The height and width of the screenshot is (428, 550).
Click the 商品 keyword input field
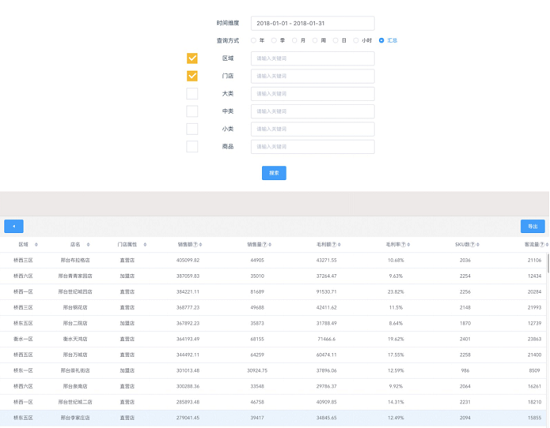coord(313,147)
